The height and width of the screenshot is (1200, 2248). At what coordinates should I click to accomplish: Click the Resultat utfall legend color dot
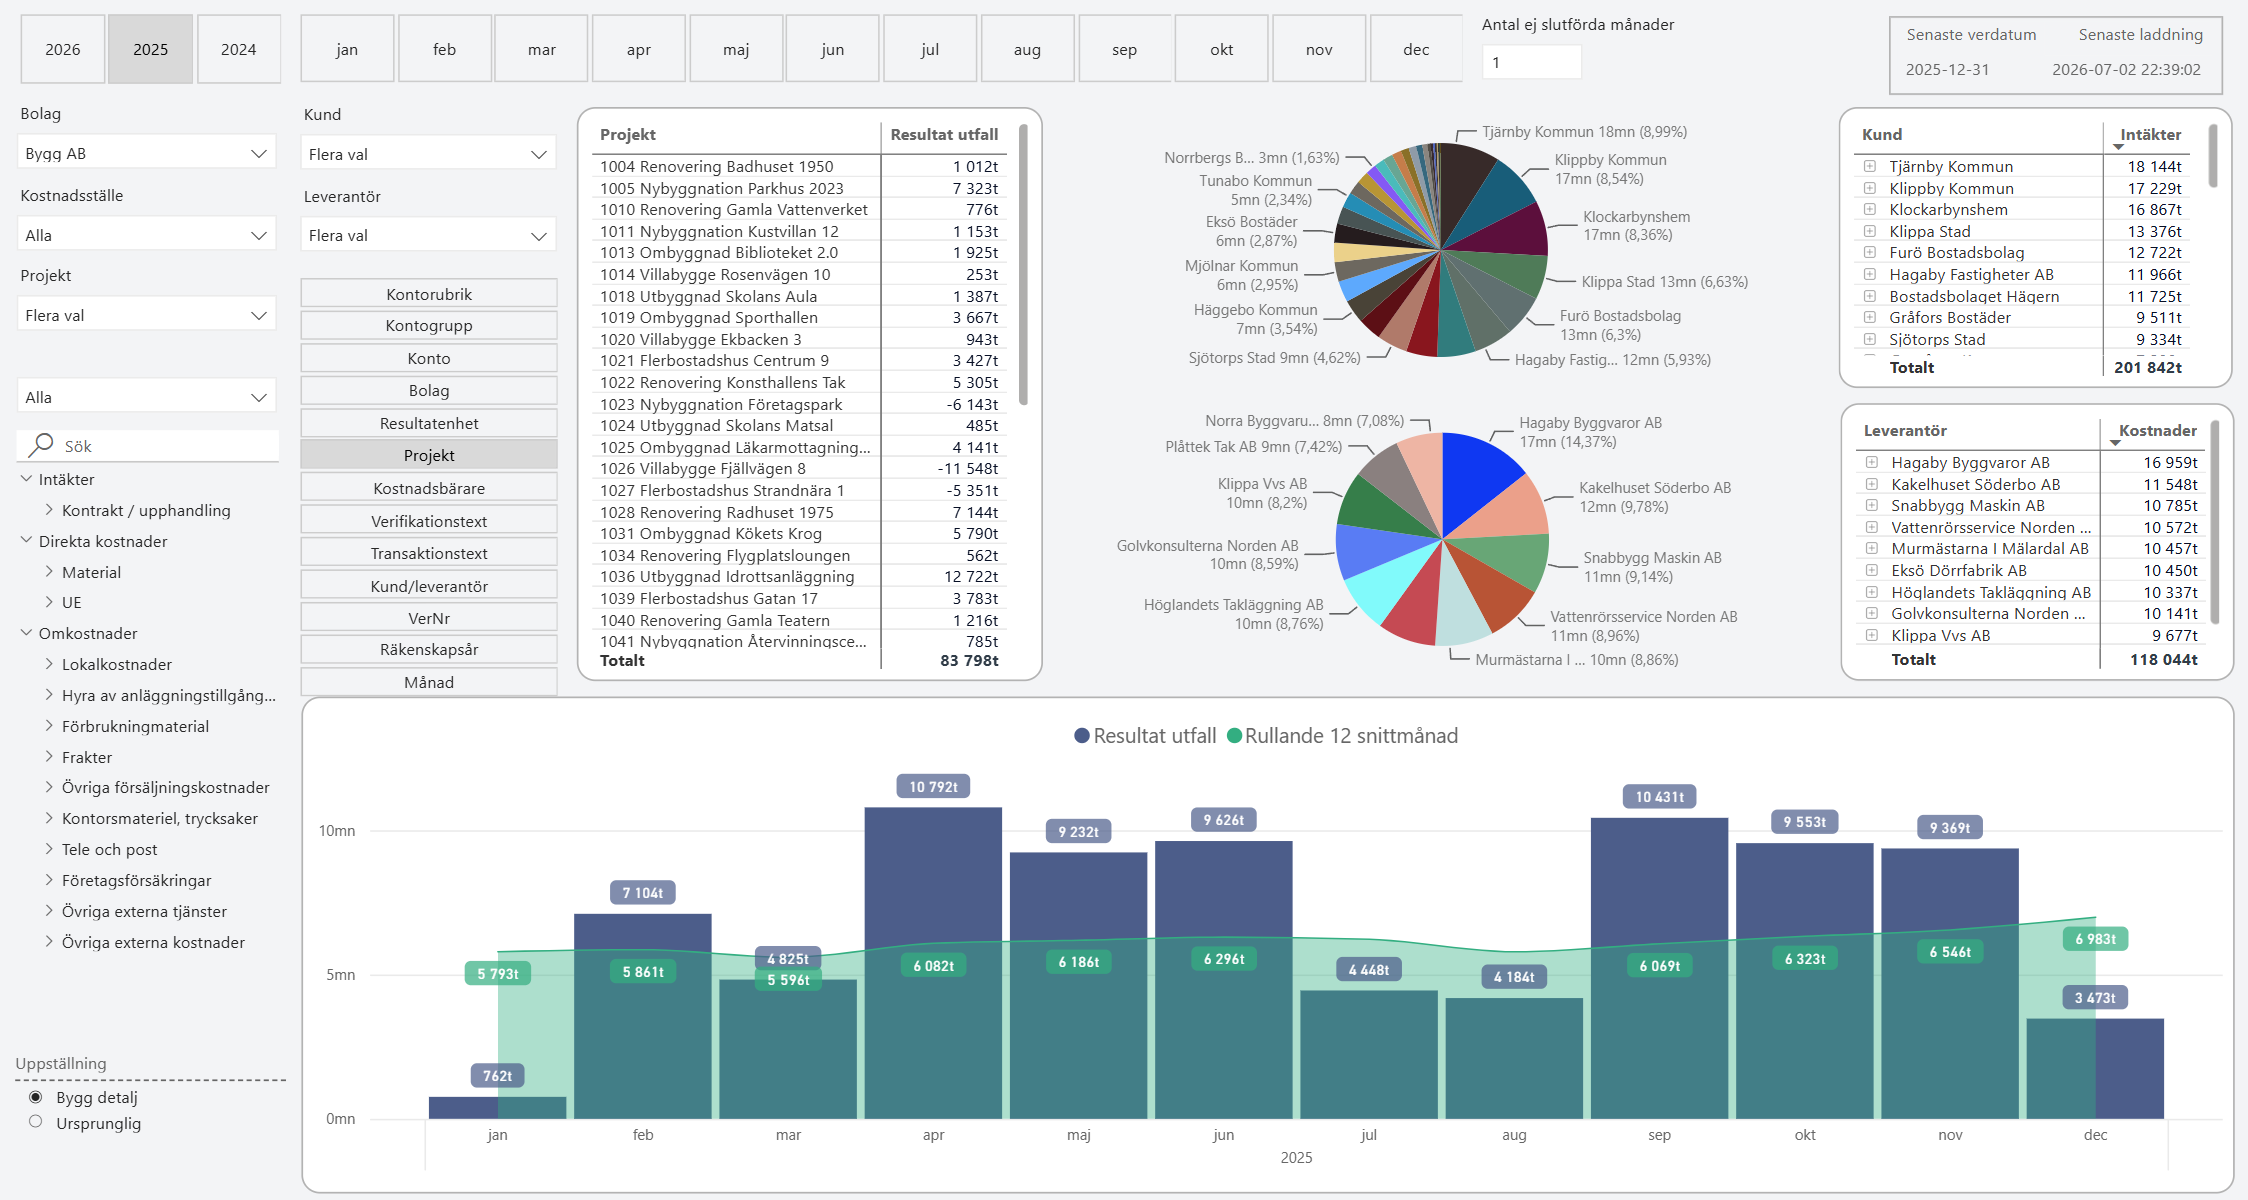tap(1081, 736)
